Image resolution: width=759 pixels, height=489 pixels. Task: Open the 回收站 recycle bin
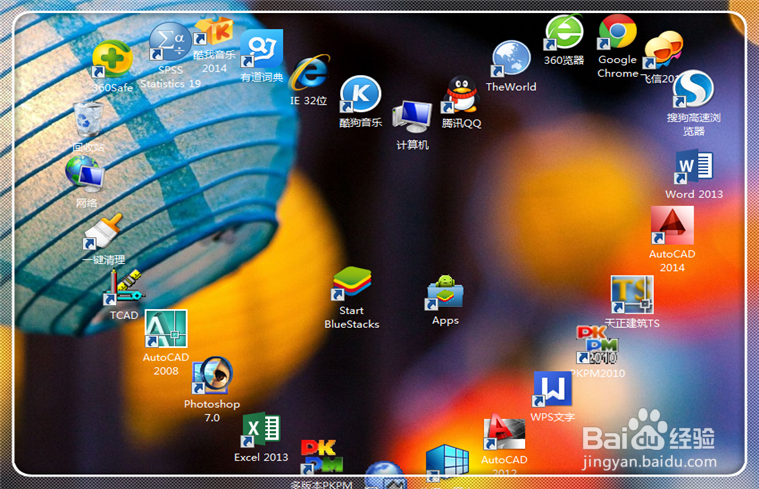88,119
